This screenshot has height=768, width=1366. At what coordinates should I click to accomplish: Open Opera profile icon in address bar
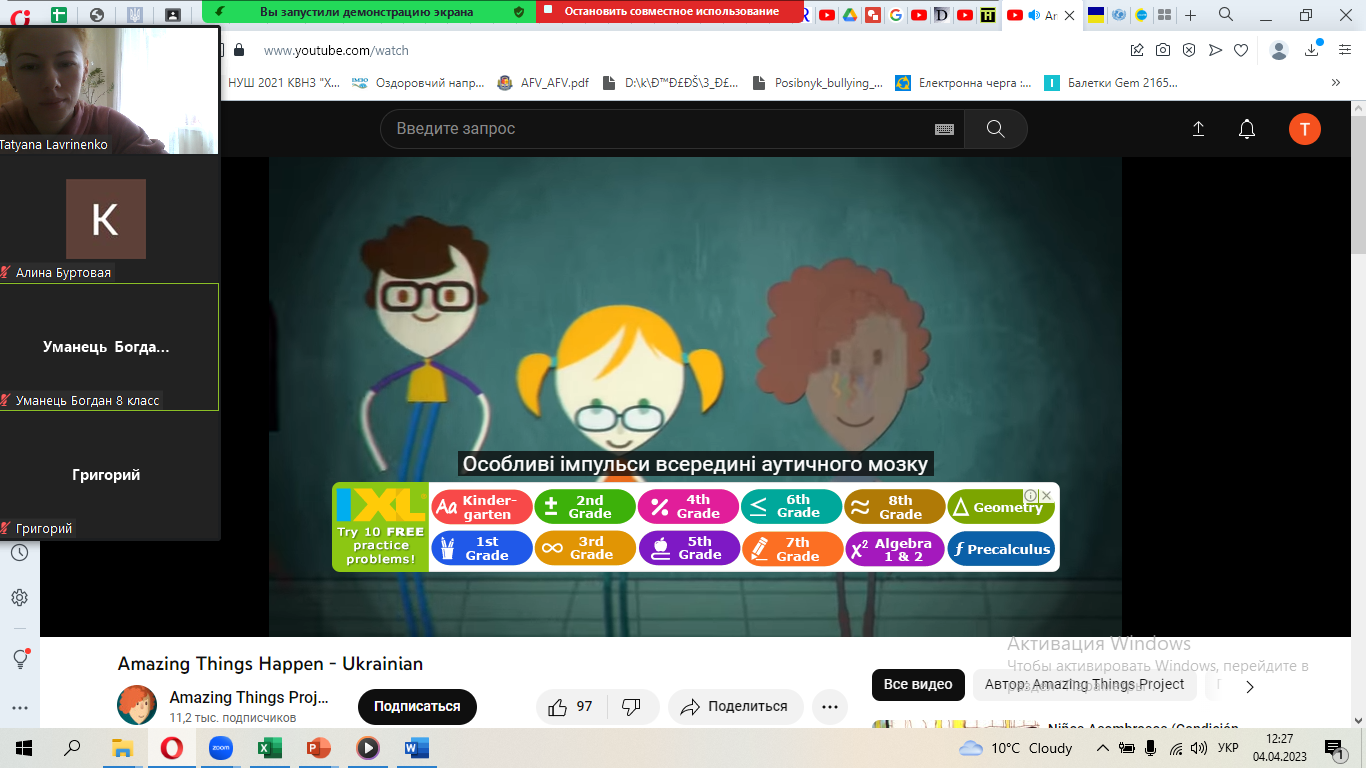[1279, 50]
